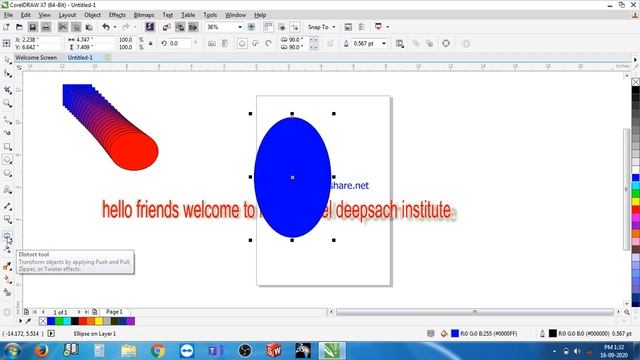This screenshot has height=360, width=640.
Task: Cut the selected object
Action: 62,27
